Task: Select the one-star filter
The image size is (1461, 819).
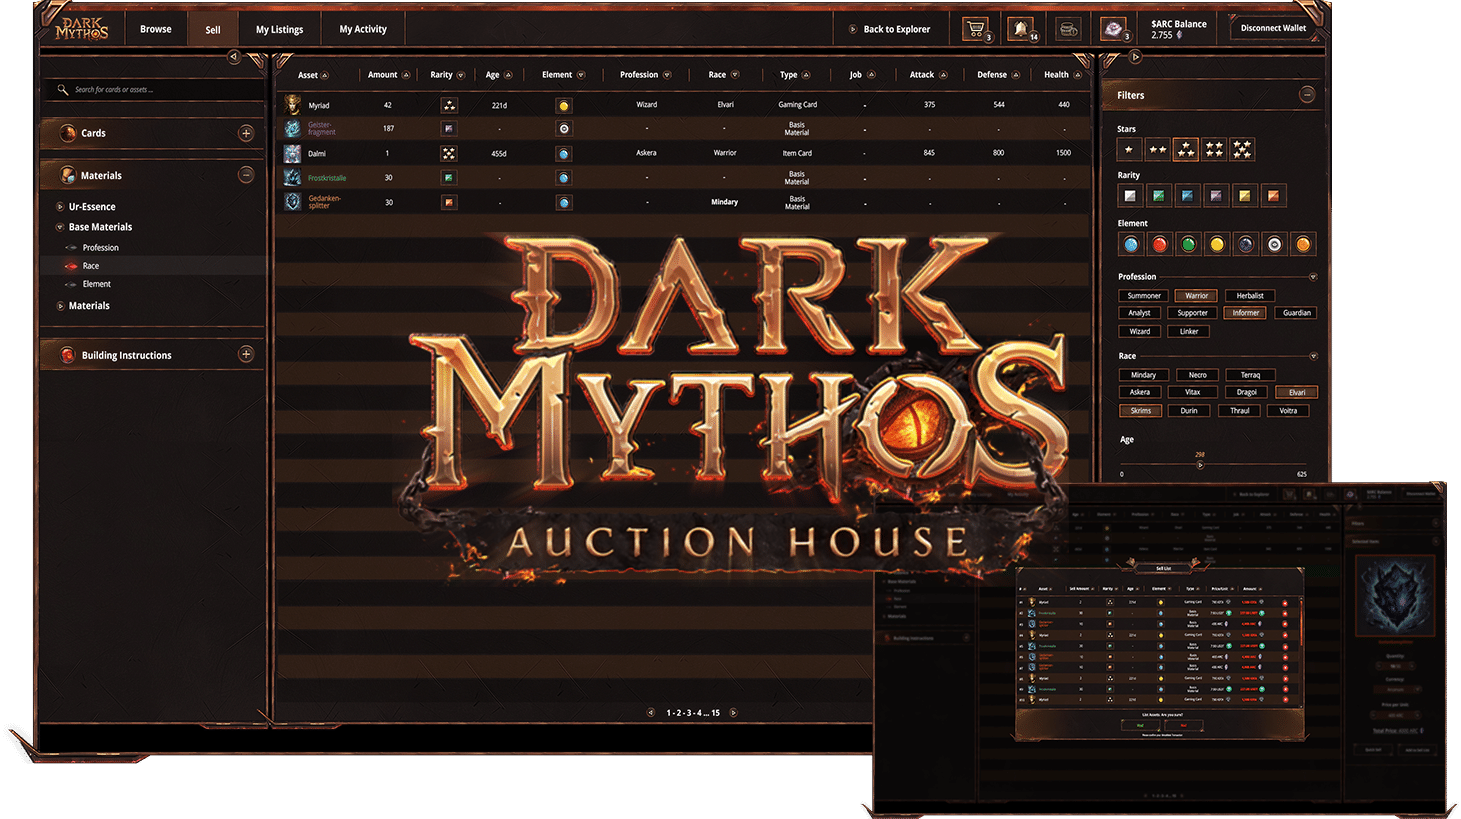Action: pyautogui.click(x=1129, y=149)
